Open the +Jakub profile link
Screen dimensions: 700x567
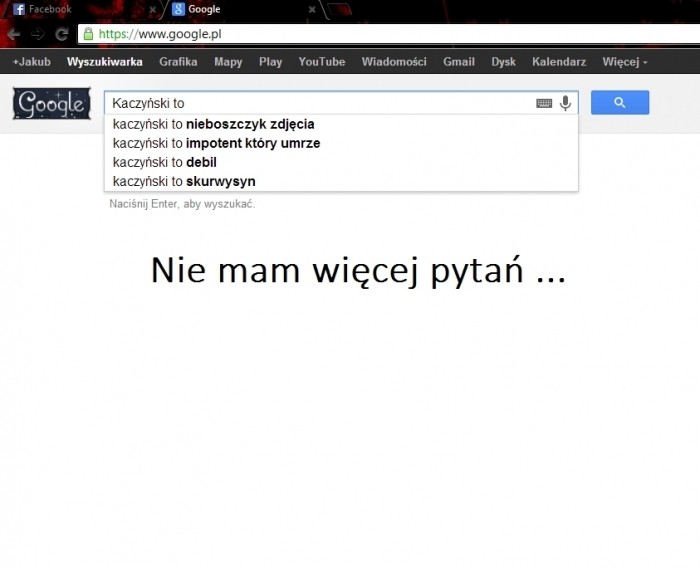pos(31,62)
